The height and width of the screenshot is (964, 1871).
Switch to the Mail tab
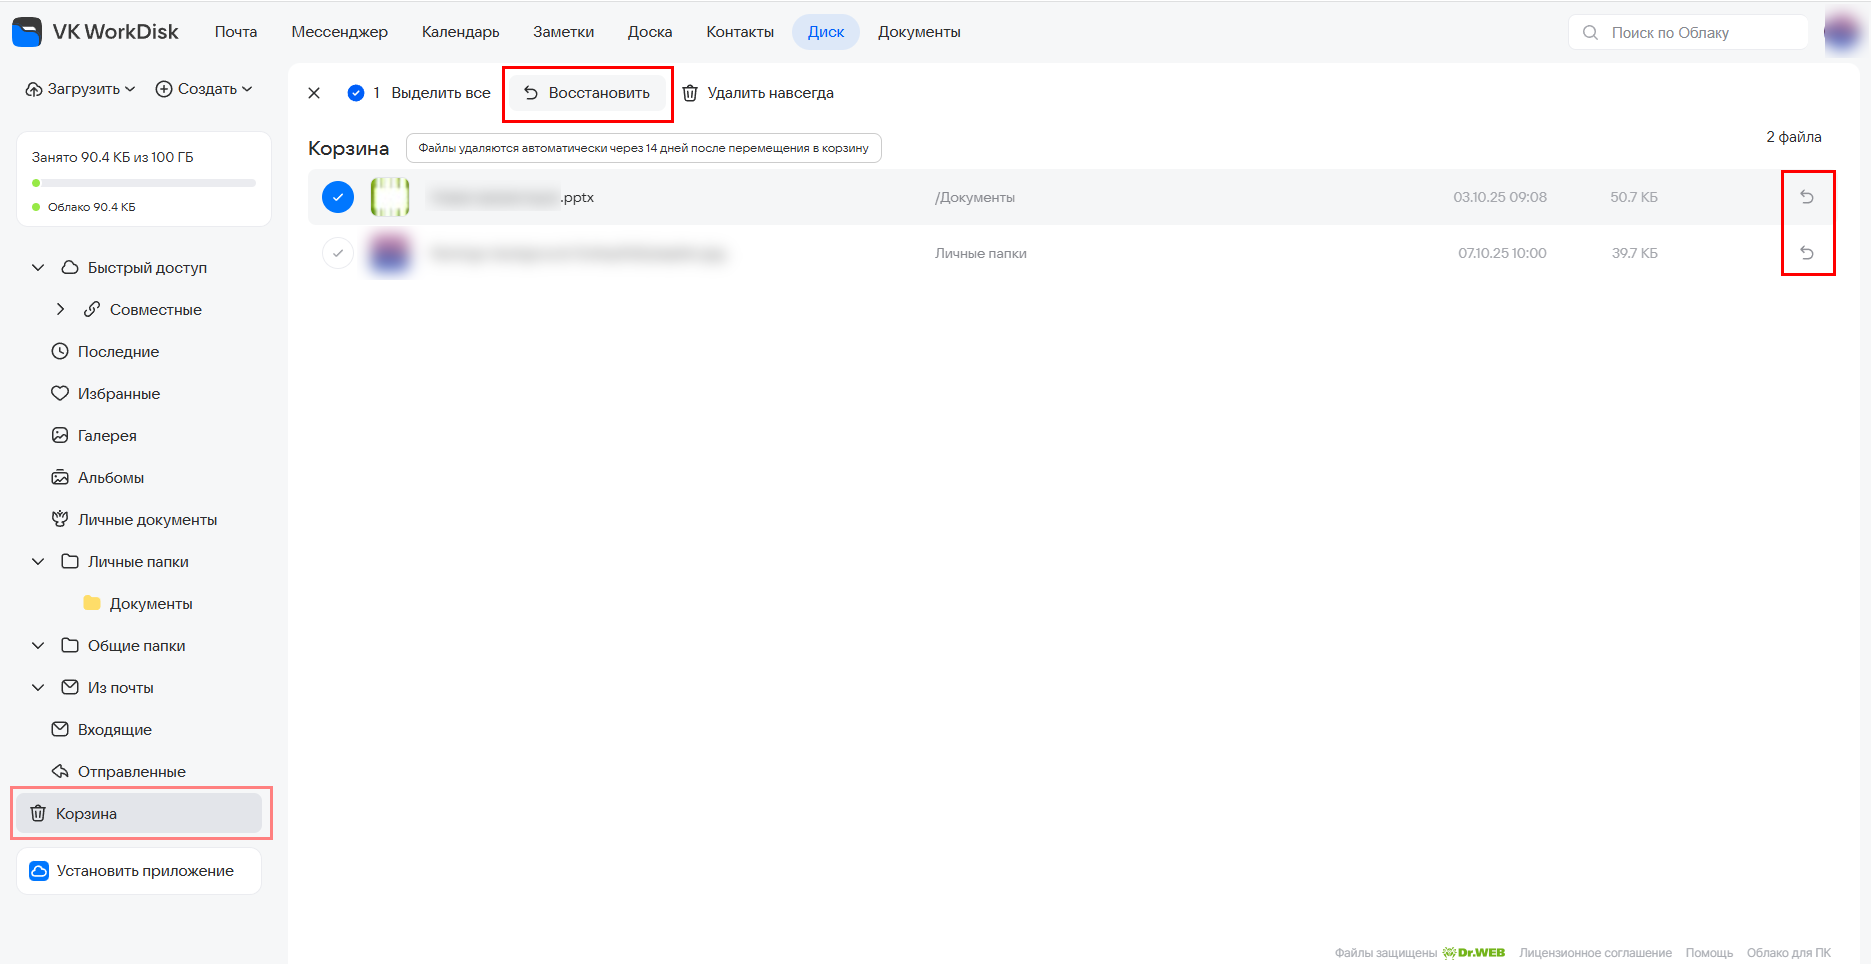tap(236, 32)
